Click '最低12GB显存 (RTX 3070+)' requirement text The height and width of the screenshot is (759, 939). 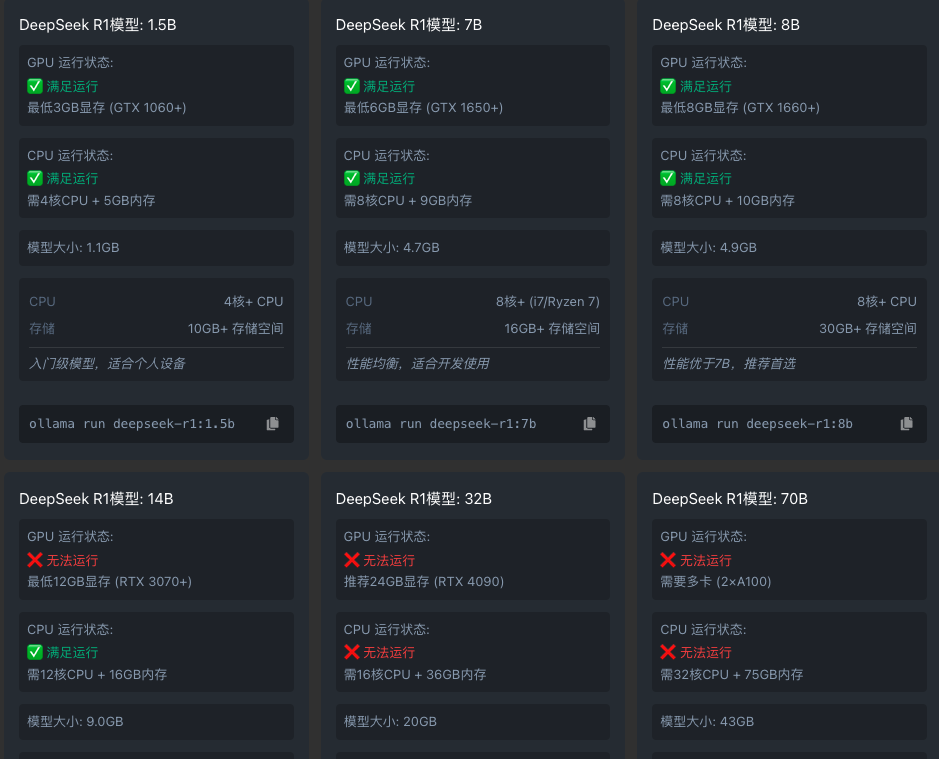[110, 582]
